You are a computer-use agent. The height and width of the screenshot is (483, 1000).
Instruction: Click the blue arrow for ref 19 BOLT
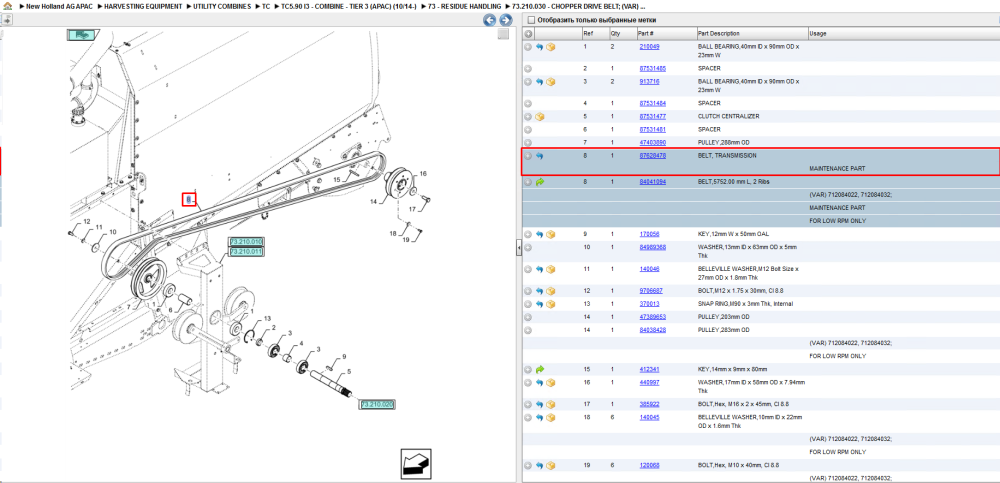[x=539, y=465]
